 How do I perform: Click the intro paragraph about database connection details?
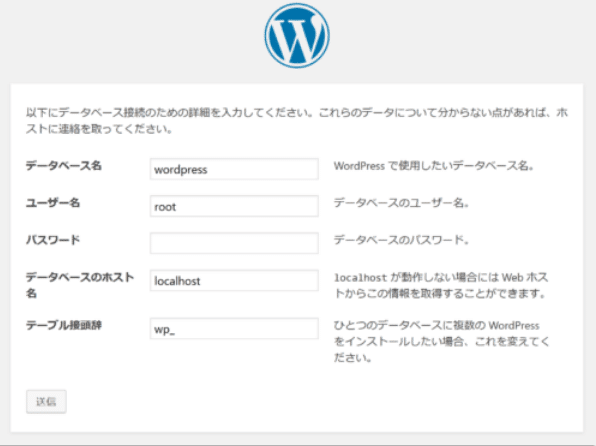pos(297,121)
